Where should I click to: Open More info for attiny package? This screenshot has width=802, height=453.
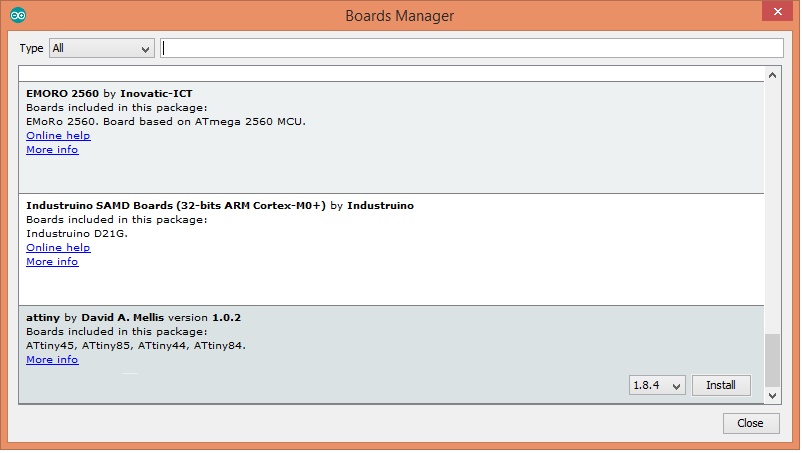click(x=52, y=360)
